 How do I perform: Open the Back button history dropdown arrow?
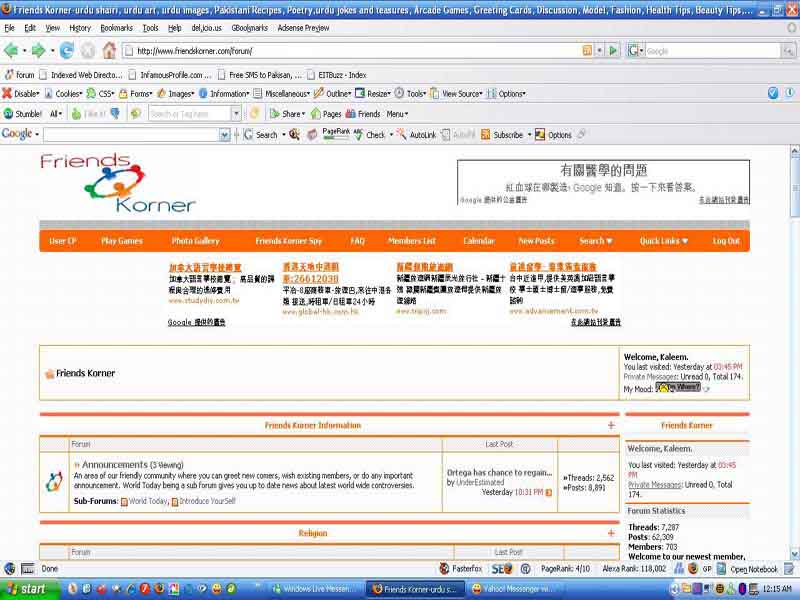24,51
